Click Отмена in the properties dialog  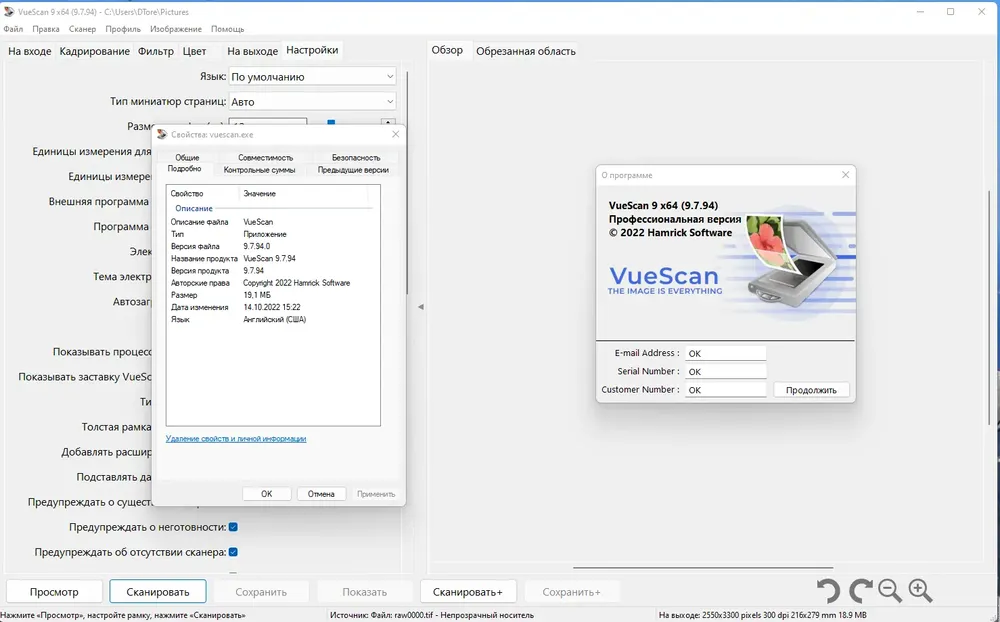(x=321, y=494)
